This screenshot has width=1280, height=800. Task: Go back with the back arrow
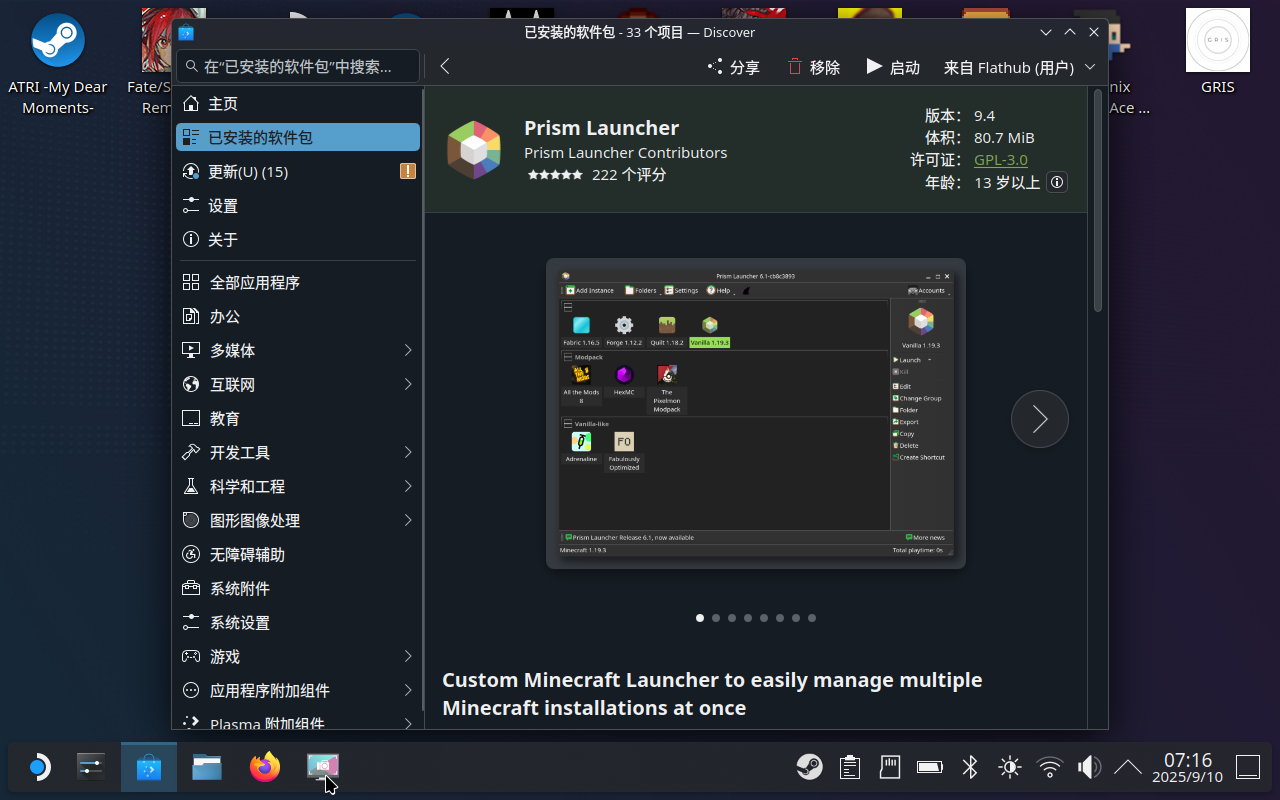[x=445, y=67]
